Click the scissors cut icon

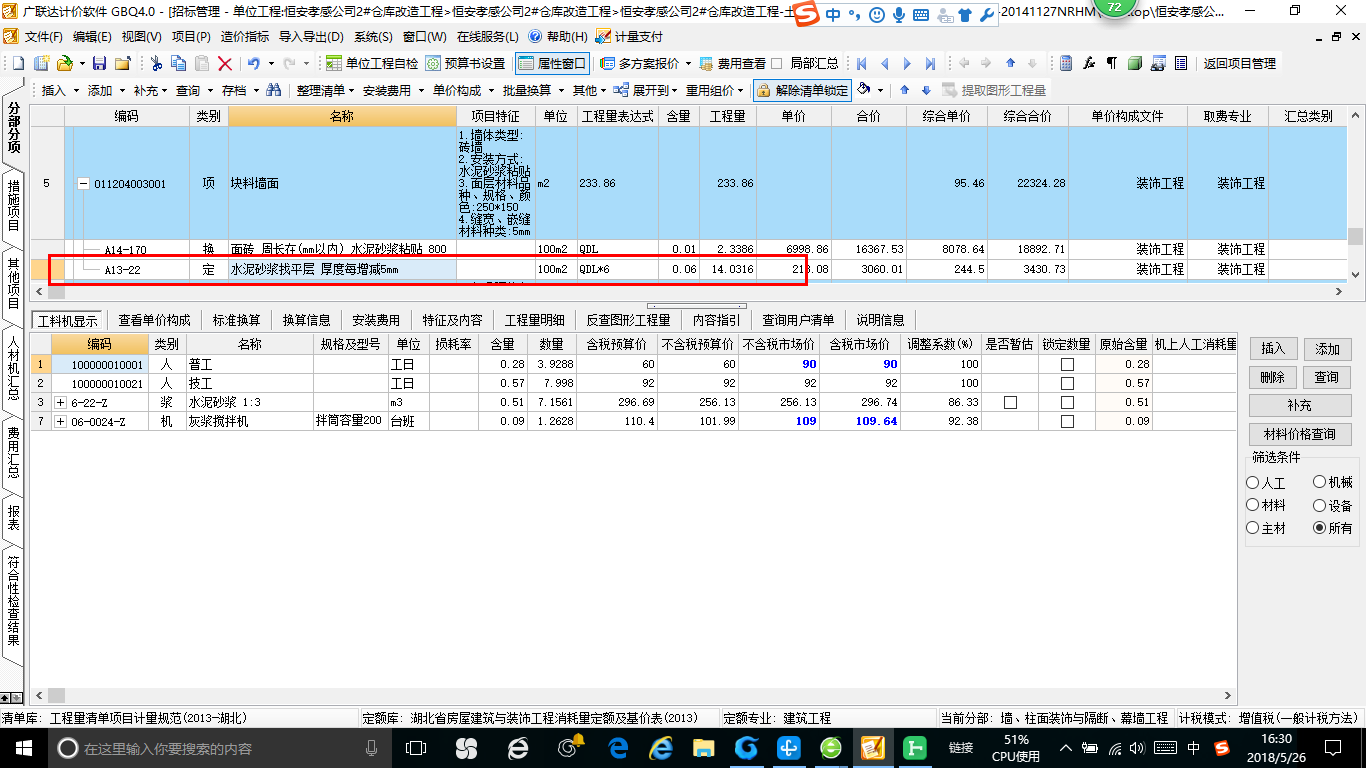pos(156,63)
